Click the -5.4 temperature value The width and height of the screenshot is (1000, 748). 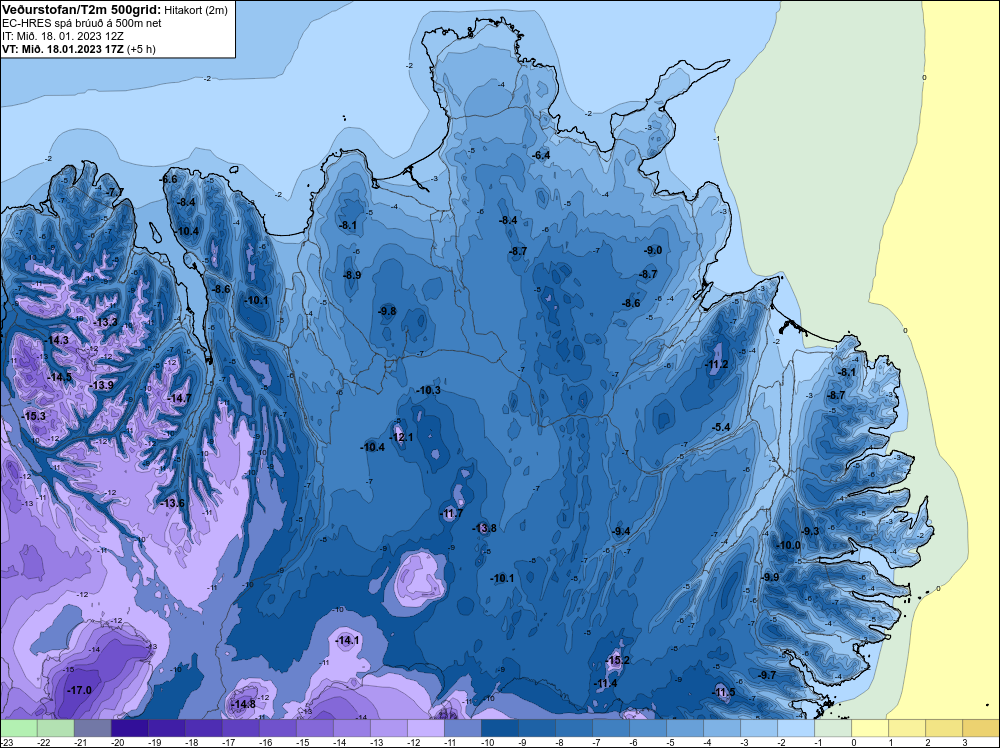pyautogui.click(x=721, y=427)
